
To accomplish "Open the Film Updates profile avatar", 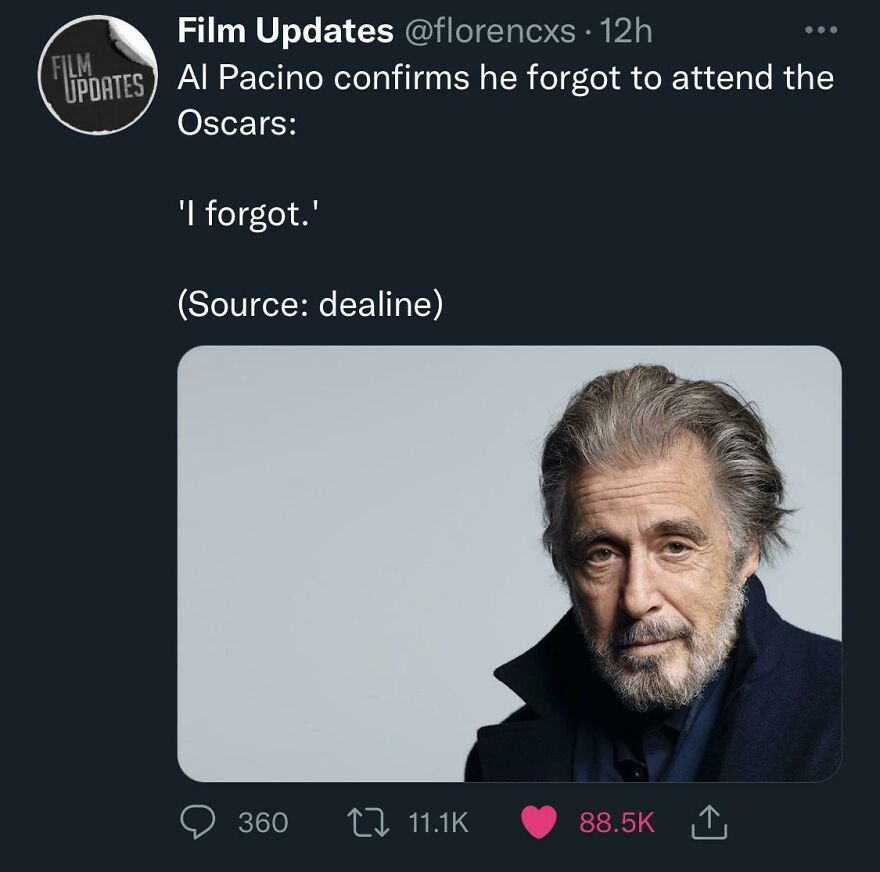I will coord(95,75).
